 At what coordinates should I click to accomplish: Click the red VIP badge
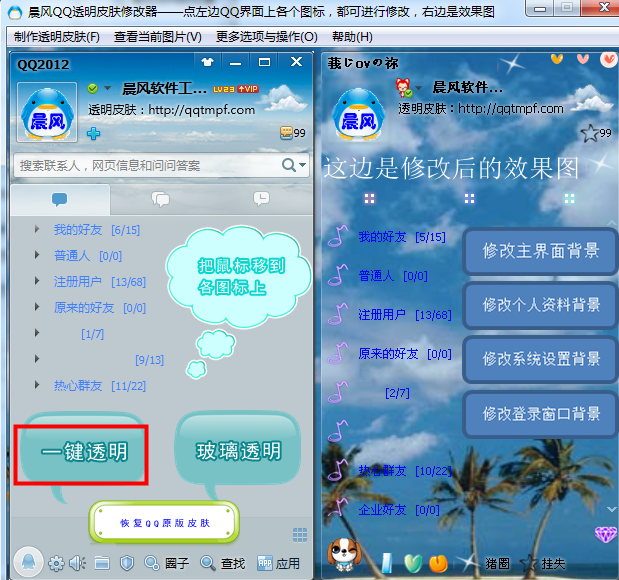(248, 89)
